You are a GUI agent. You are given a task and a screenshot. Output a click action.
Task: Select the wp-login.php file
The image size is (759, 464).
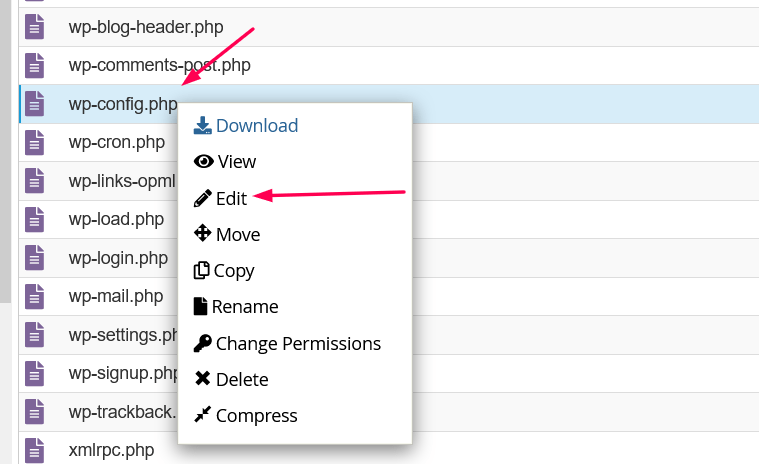coord(118,258)
